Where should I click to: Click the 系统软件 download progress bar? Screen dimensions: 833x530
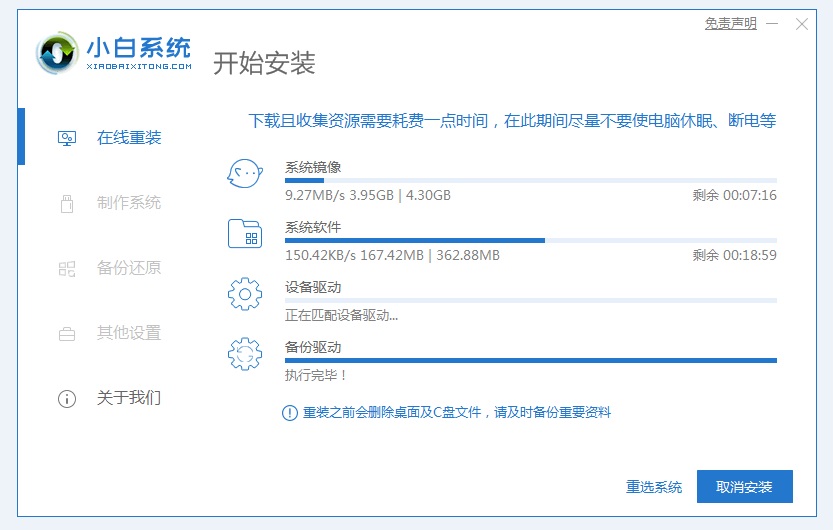tap(530, 240)
